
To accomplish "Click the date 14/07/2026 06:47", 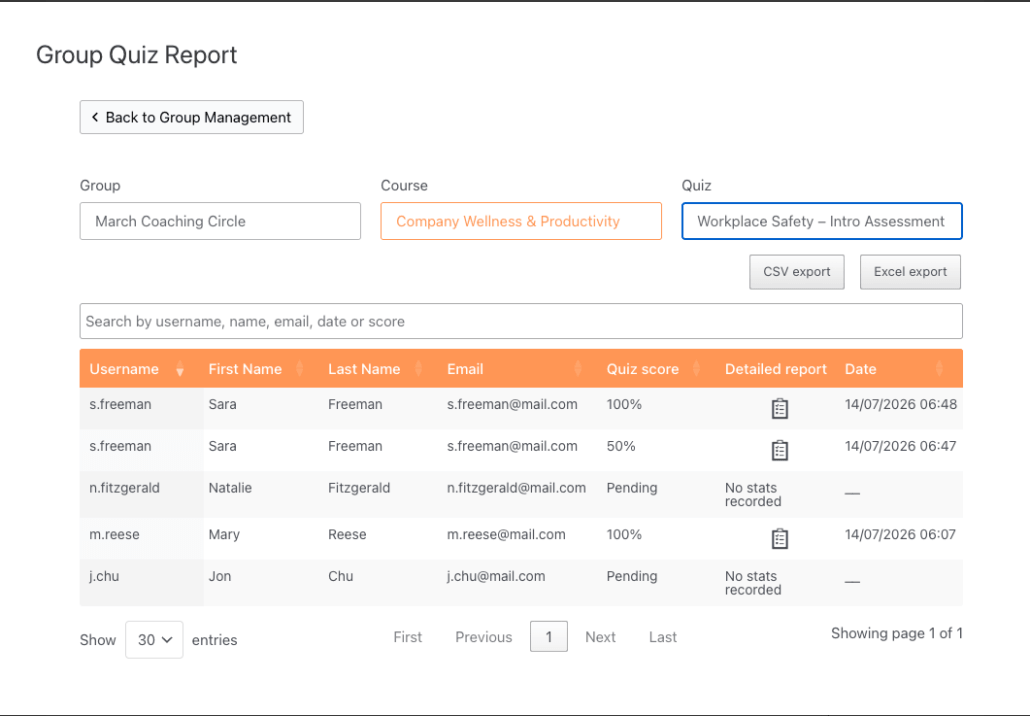I will tap(901, 446).
